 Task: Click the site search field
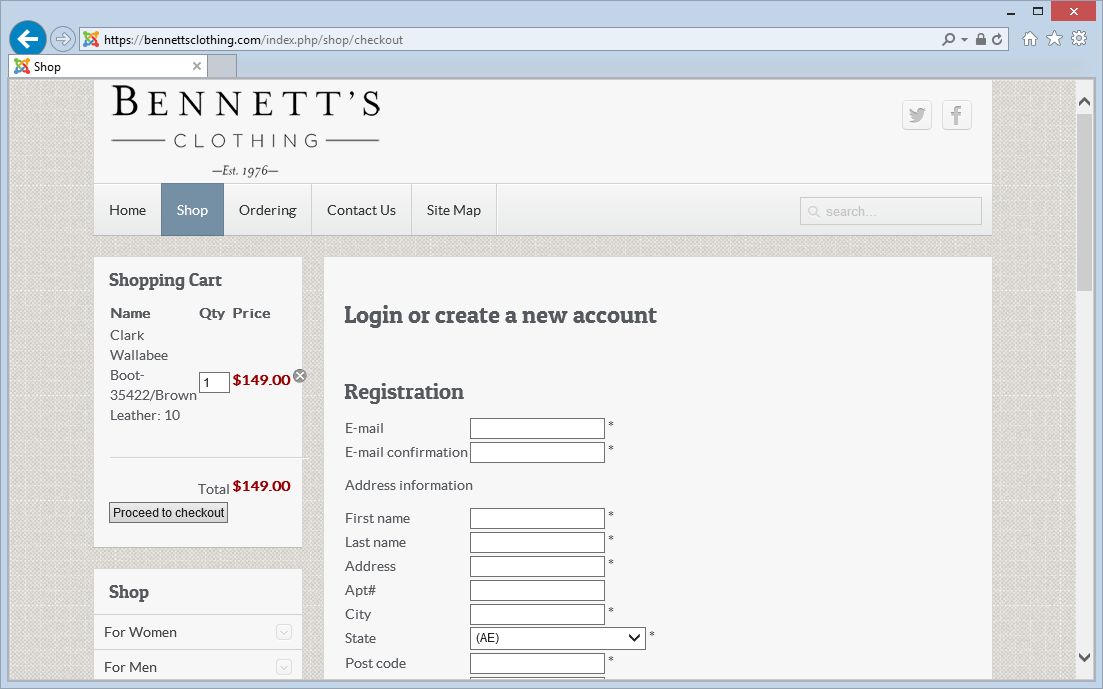tap(891, 211)
